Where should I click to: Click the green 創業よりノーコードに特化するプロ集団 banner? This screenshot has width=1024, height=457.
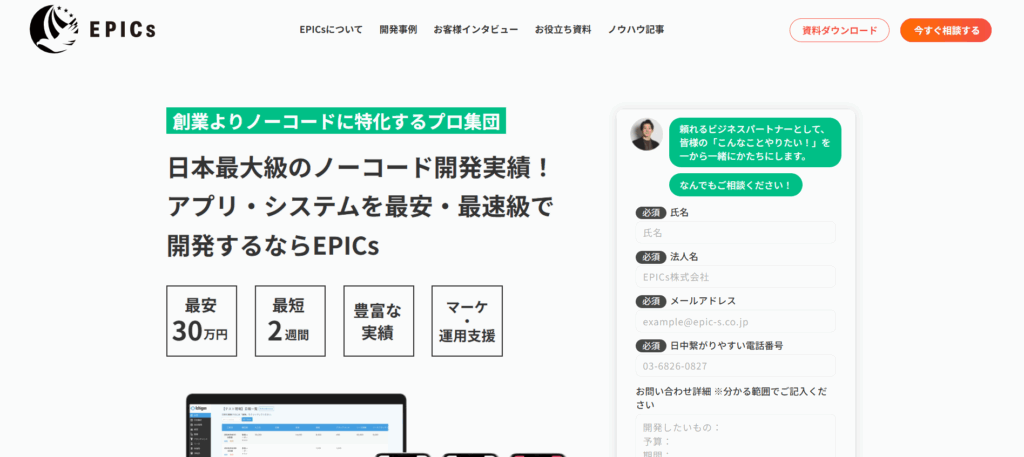click(336, 121)
